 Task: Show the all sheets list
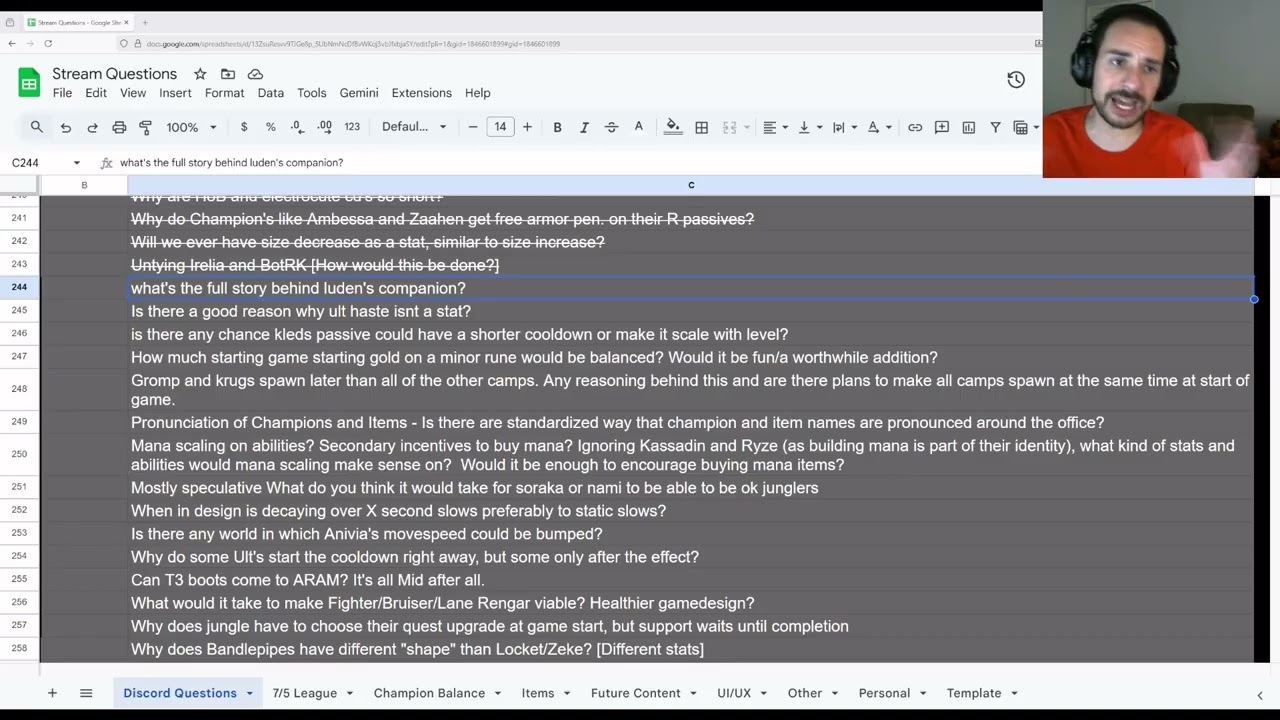(86, 693)
